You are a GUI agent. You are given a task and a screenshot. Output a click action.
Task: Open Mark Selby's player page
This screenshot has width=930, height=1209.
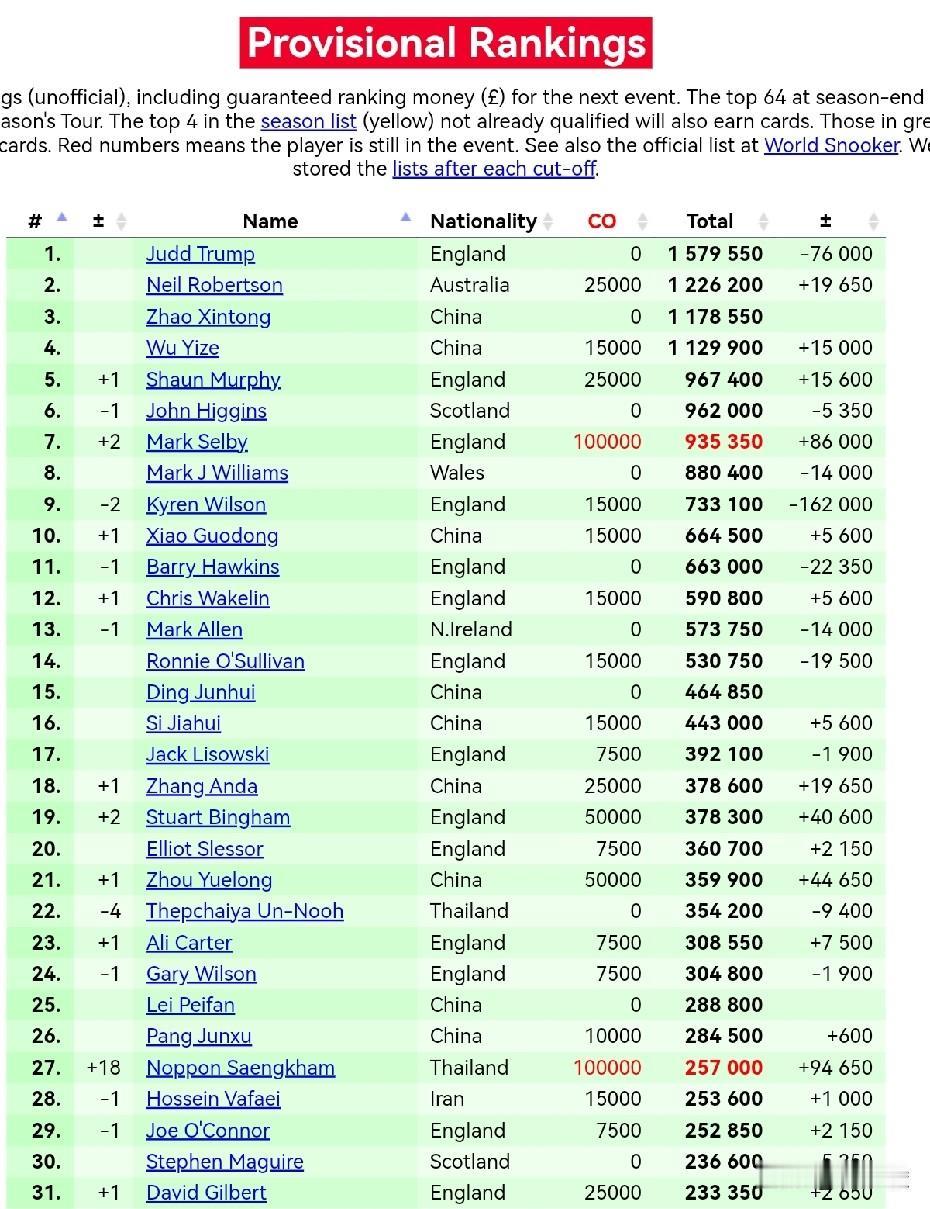tap(197, 442)
